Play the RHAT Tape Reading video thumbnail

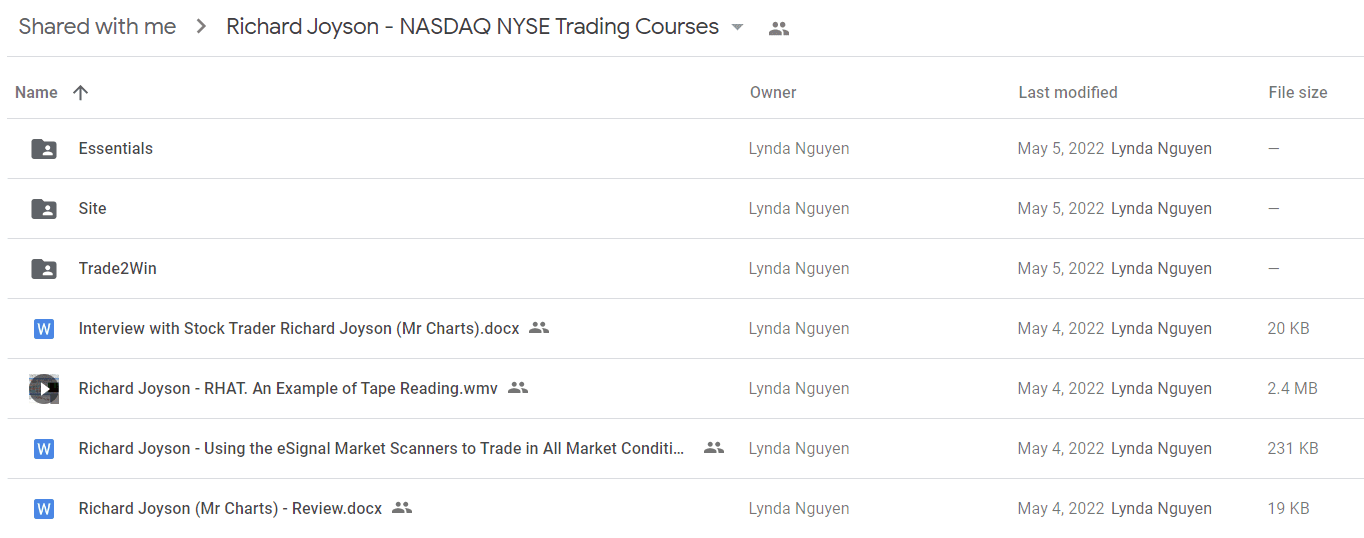pyautogui.click(x=44, y=389)
